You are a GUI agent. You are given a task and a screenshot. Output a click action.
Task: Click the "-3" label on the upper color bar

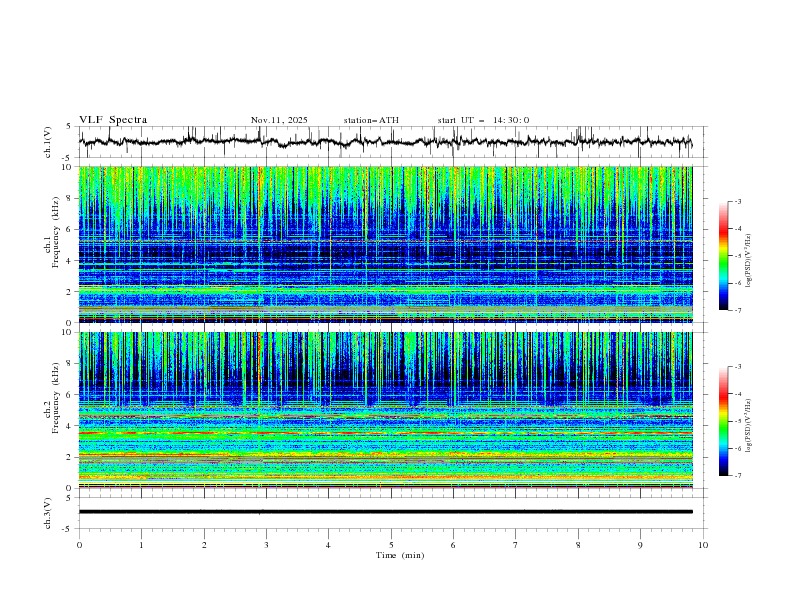738,201
